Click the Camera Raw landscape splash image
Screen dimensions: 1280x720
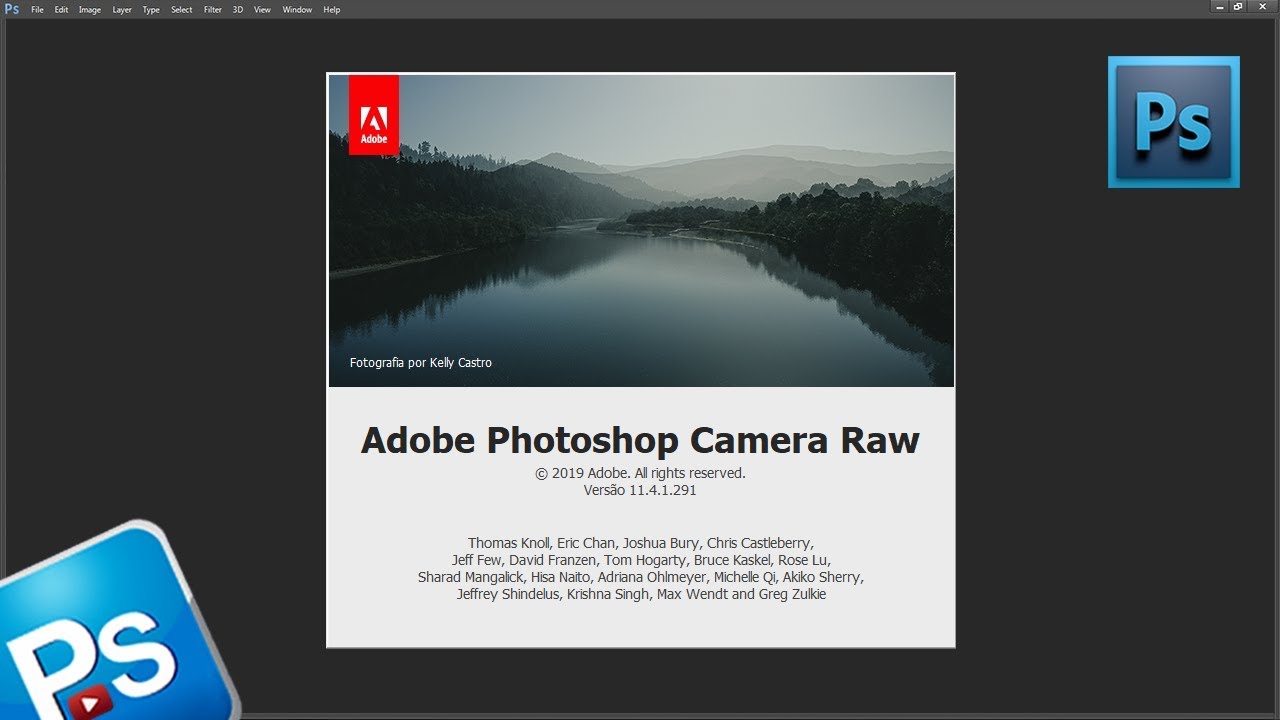click(641, 230)
